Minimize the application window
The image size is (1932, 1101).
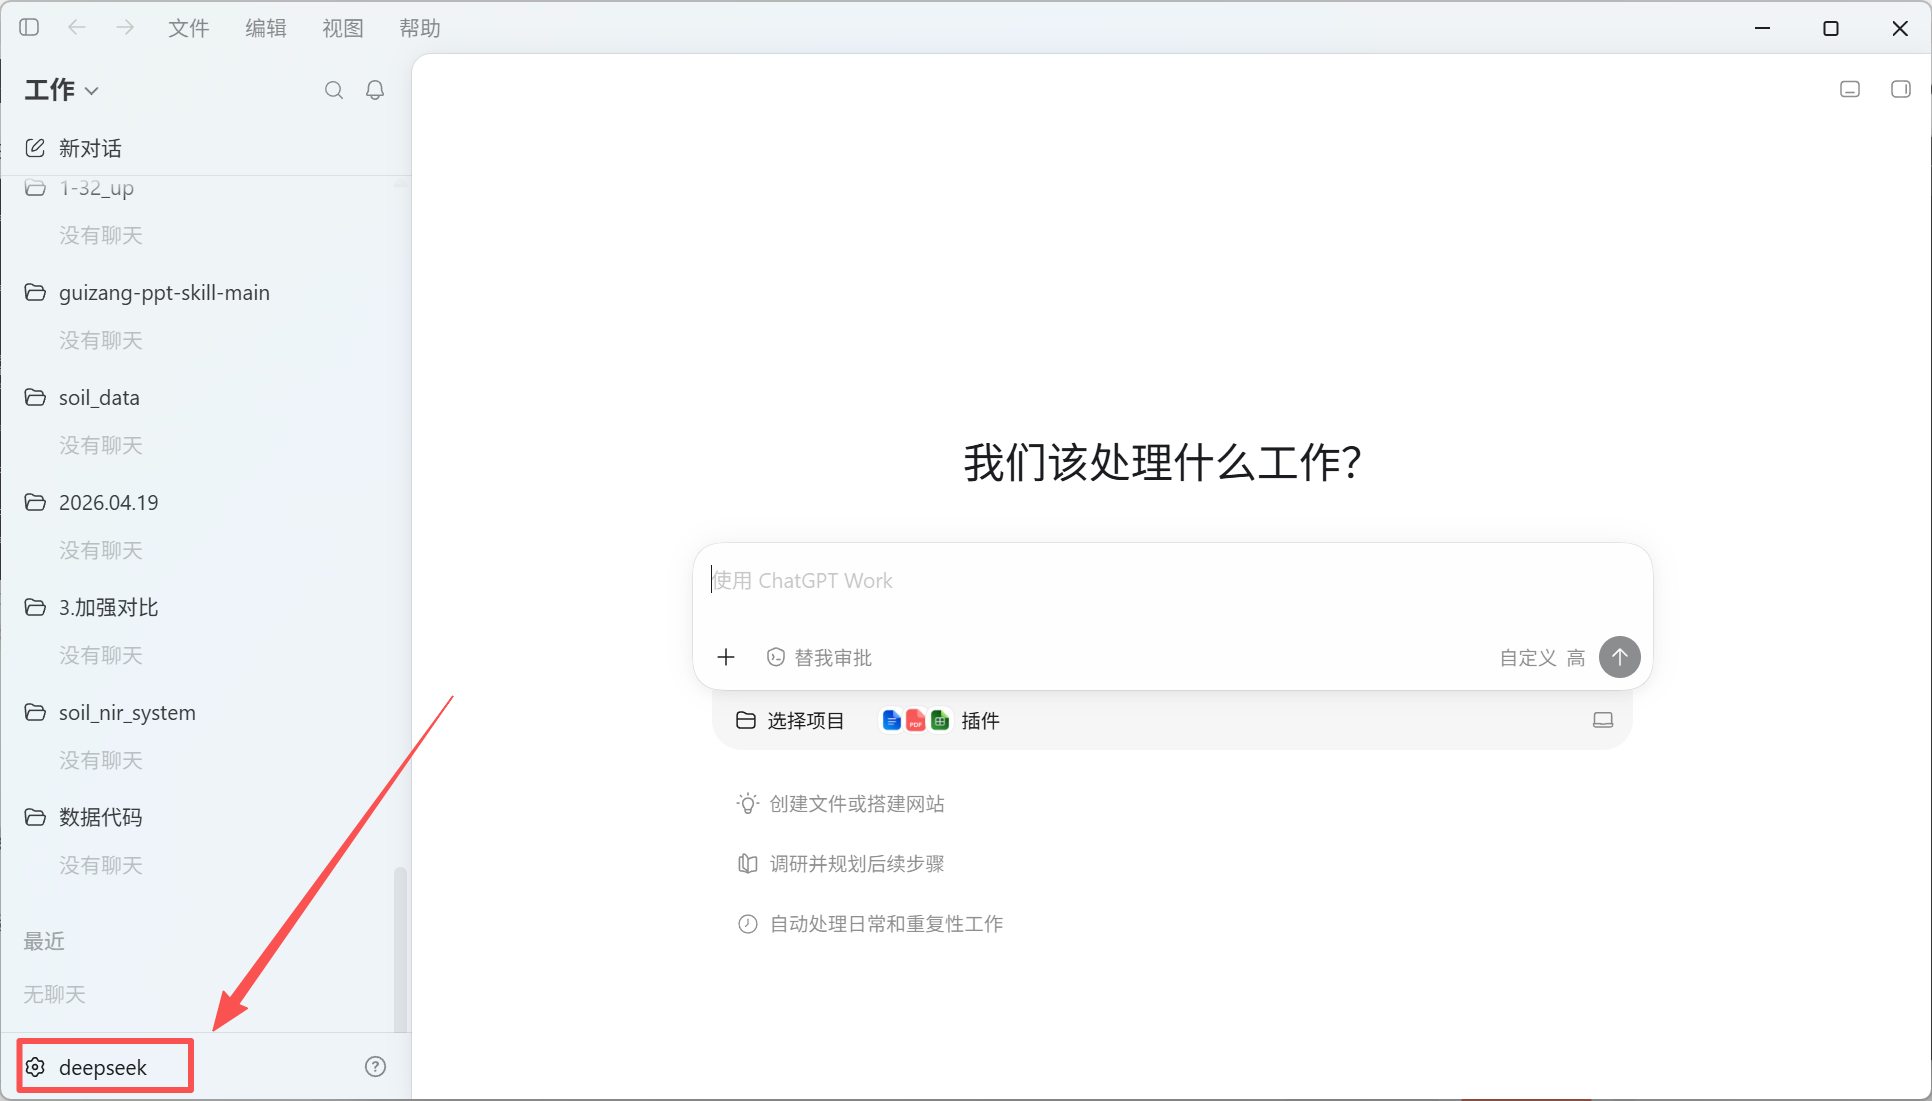(x=1763, y=28)
